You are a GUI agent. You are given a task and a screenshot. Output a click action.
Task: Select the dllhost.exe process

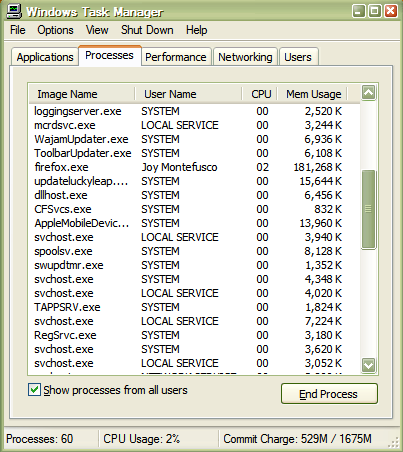point(194,195)
